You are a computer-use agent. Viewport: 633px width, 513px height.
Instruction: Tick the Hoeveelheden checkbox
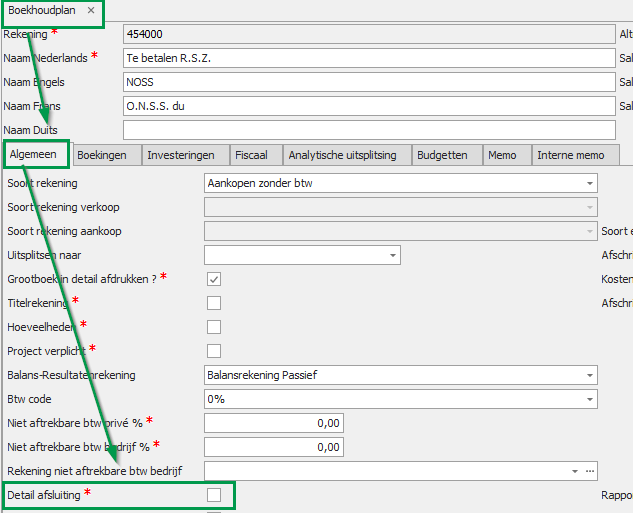coord(214,326)
